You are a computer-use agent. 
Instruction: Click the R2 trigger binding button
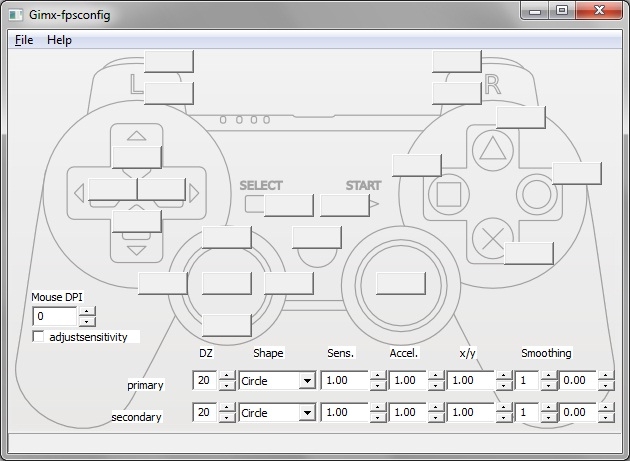457,61
